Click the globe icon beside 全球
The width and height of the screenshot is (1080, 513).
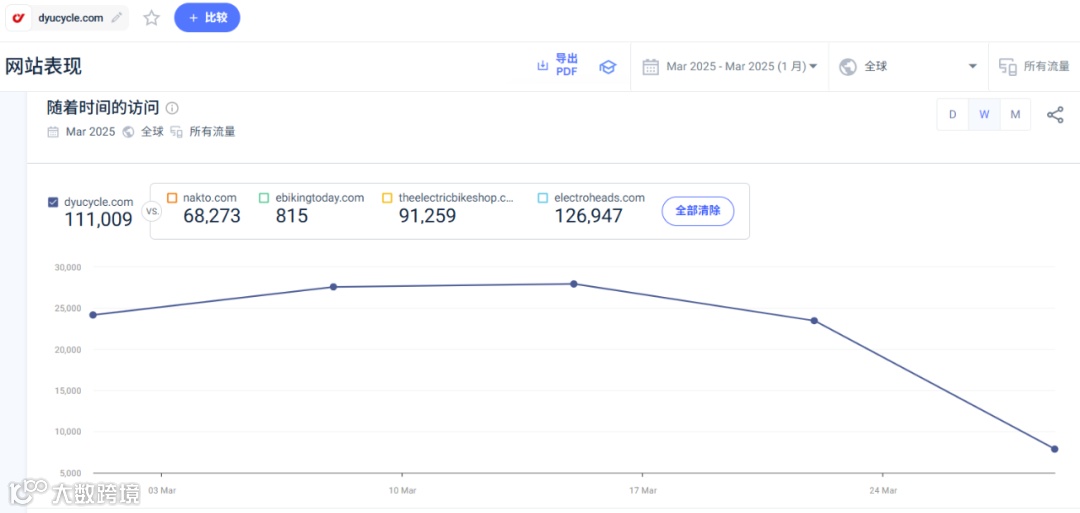848,66
